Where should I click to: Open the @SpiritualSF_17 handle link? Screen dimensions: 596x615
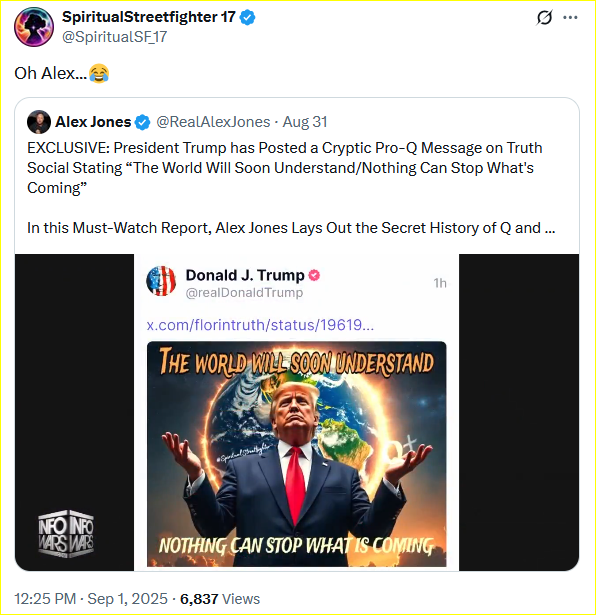[114, 37]
